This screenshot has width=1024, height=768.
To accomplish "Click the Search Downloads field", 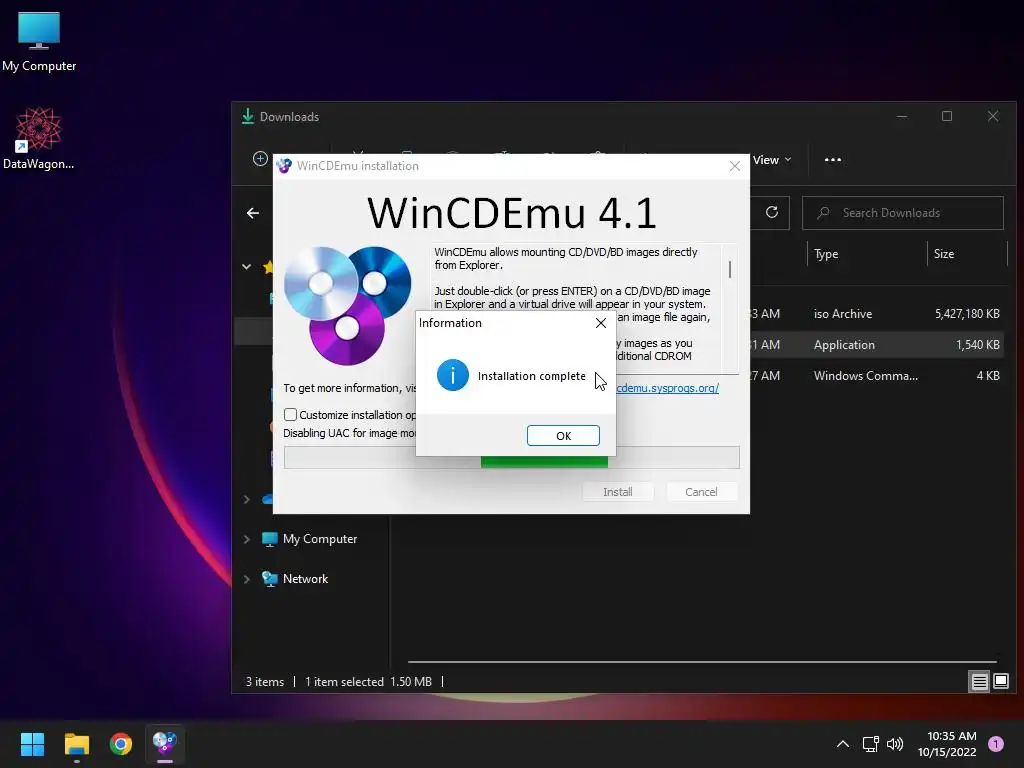I will click(x=903, y=213).
